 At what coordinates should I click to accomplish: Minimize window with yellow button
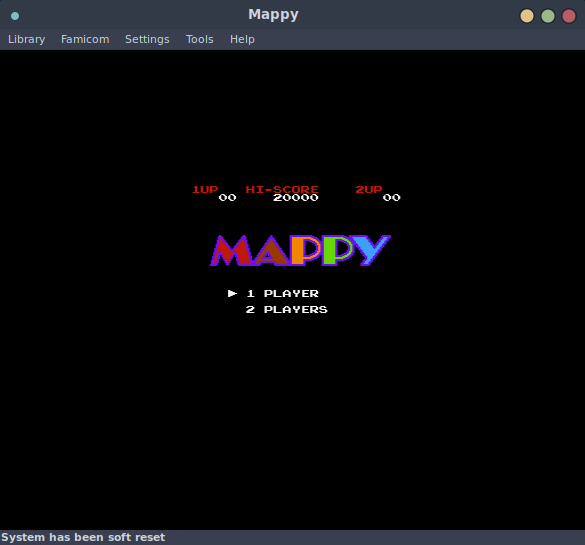click(x=527, y=16)
